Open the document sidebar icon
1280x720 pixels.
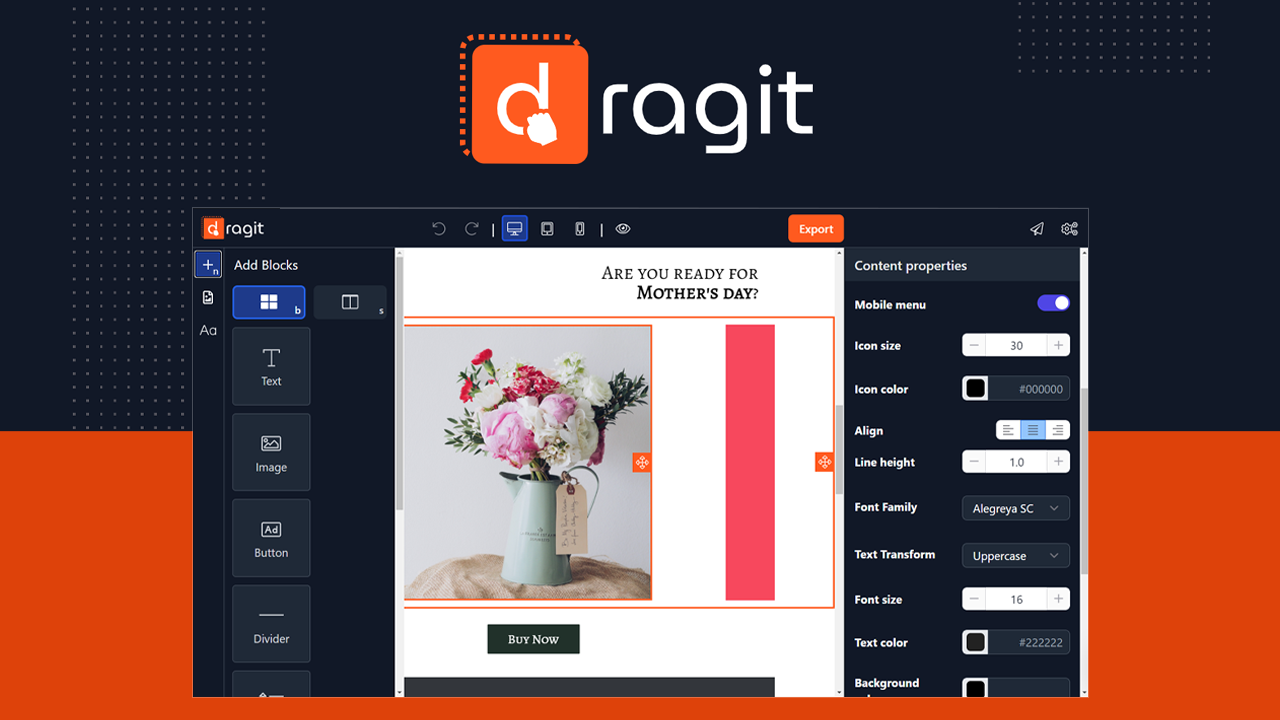208,297
